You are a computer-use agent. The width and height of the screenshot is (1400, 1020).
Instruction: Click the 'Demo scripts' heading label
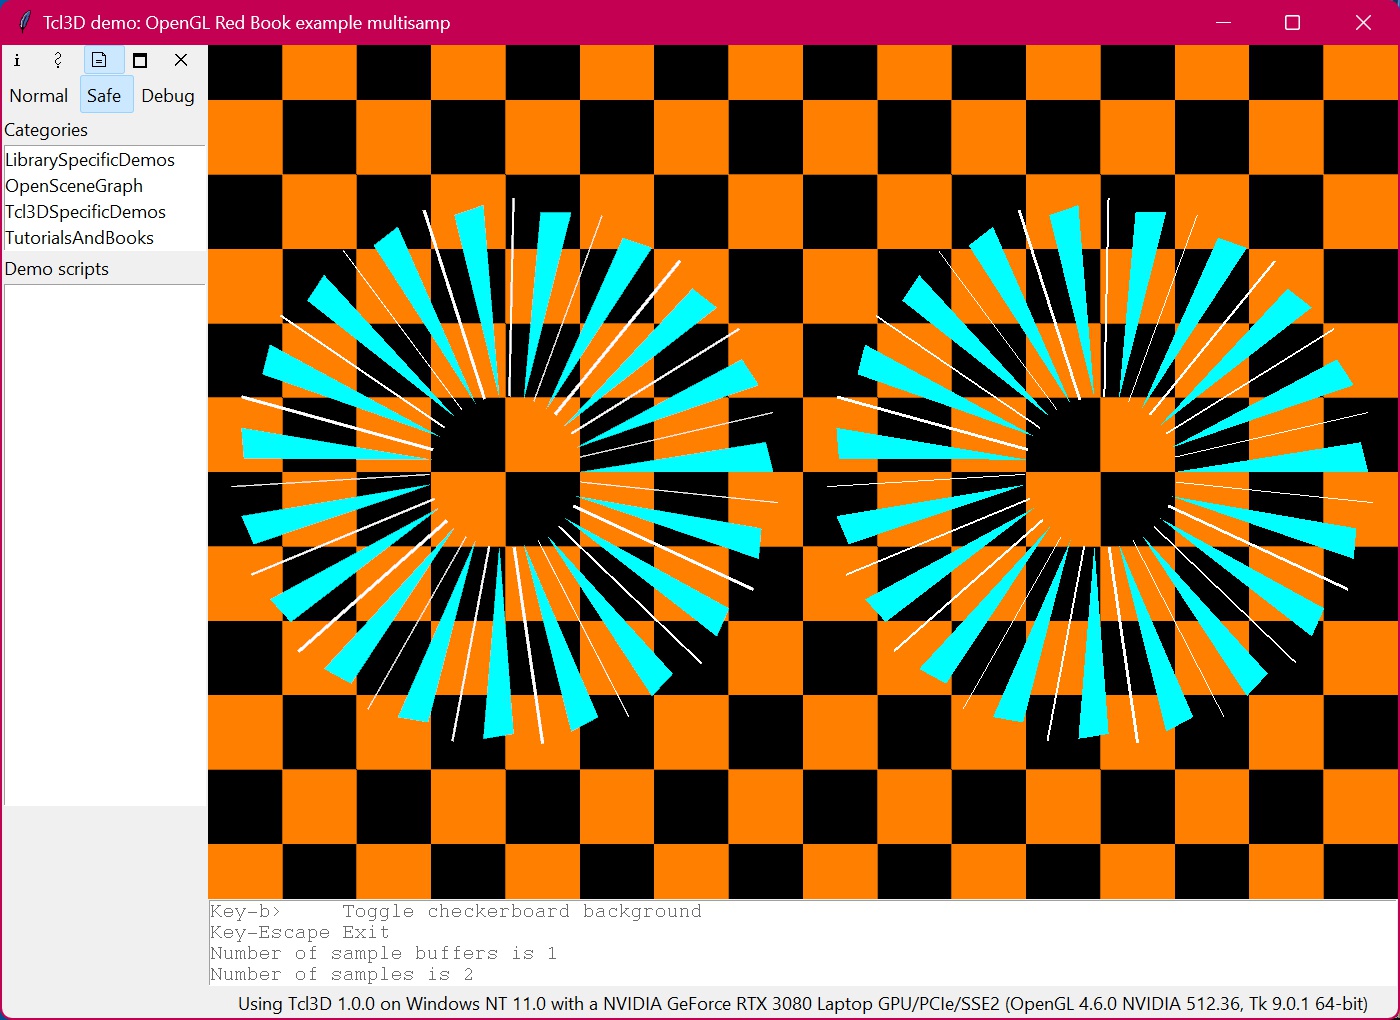pyautogui.click(x=57, y=269)
